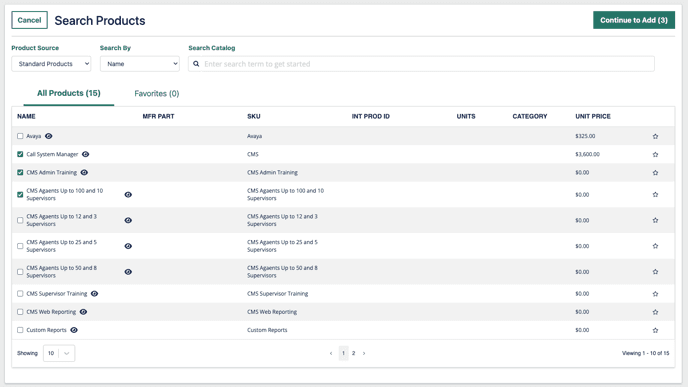
Task: Select CMS Agaents Up to 50 checkbox
Action: click(x=20, y=272)
